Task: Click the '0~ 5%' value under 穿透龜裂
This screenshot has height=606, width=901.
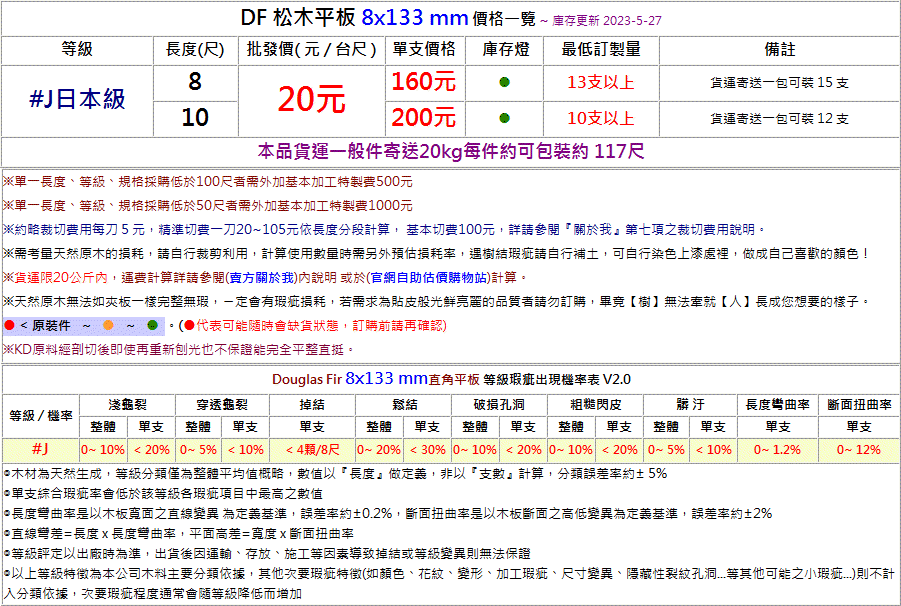Action: coord(198,450)
